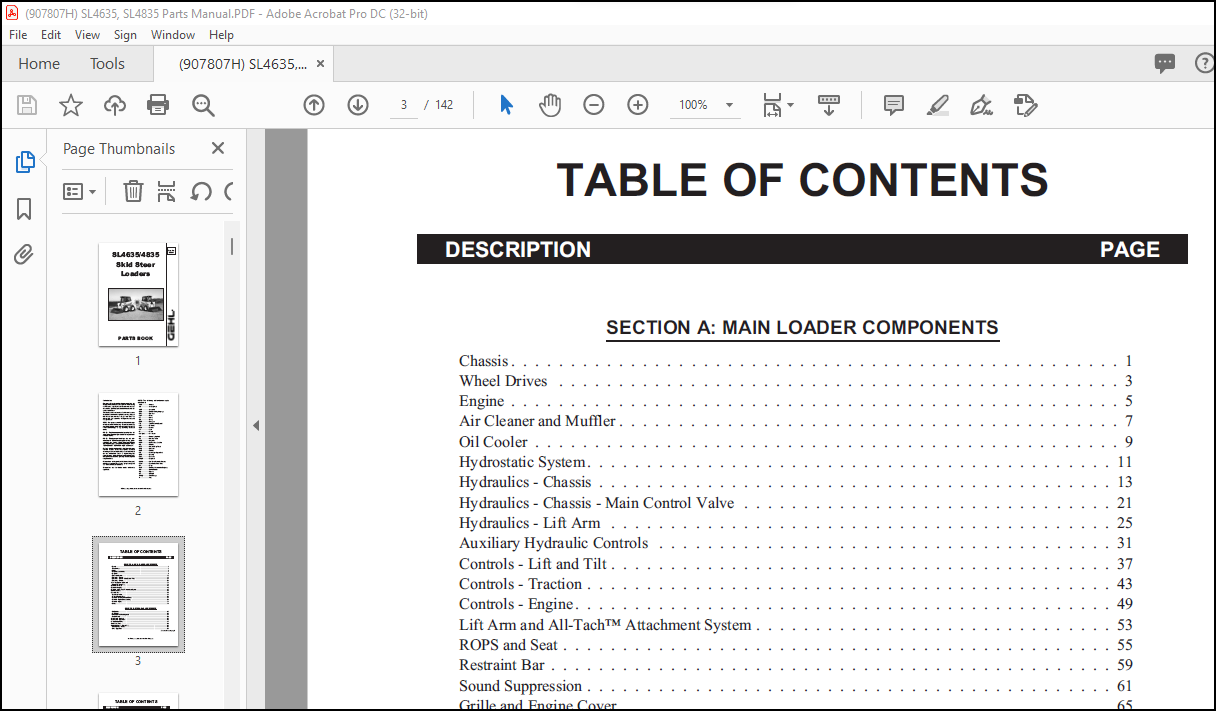Click the fit page scrolling icon
This screenshot has width=1216, height=711.
[772, 105]
